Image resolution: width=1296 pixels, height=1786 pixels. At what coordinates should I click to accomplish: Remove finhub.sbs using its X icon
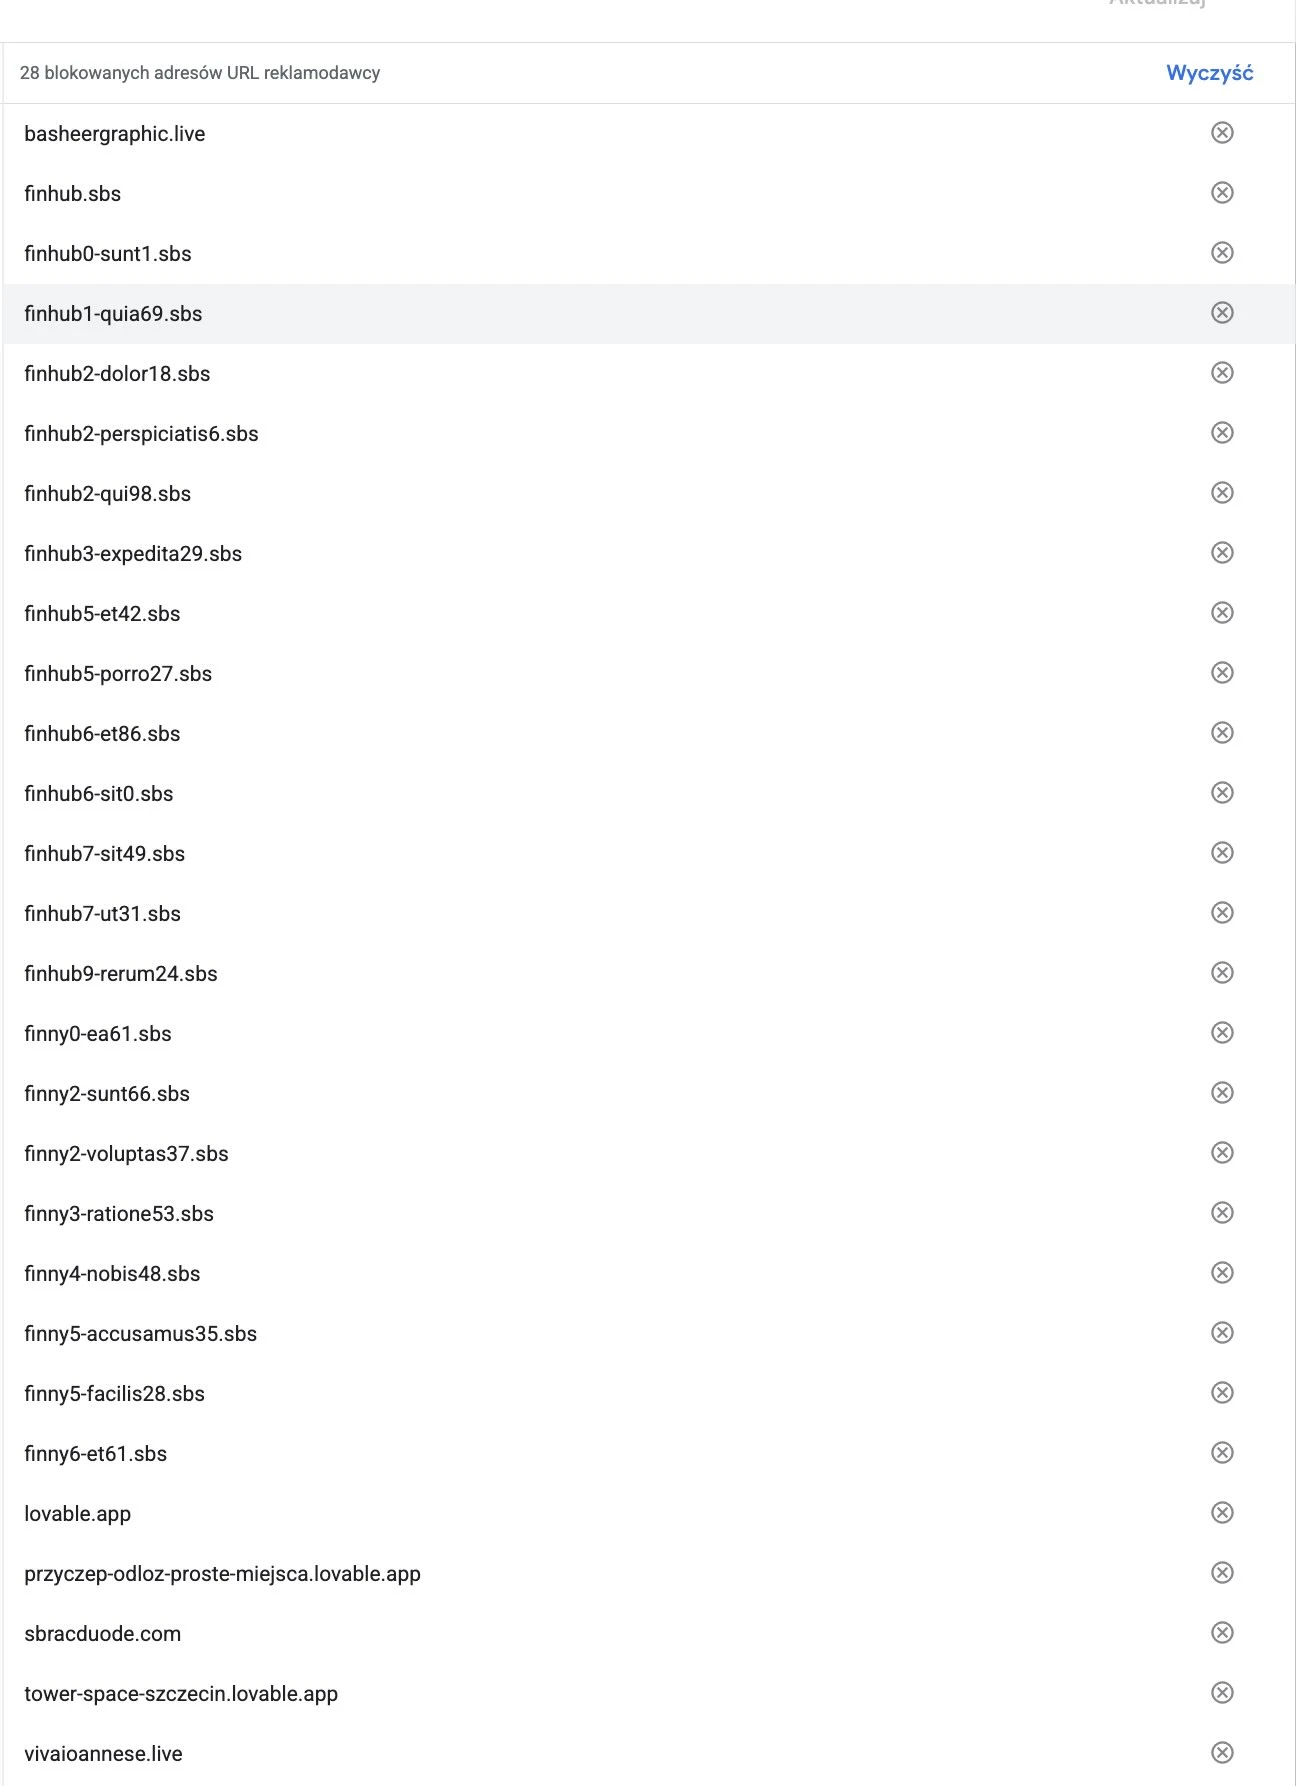1222,193
